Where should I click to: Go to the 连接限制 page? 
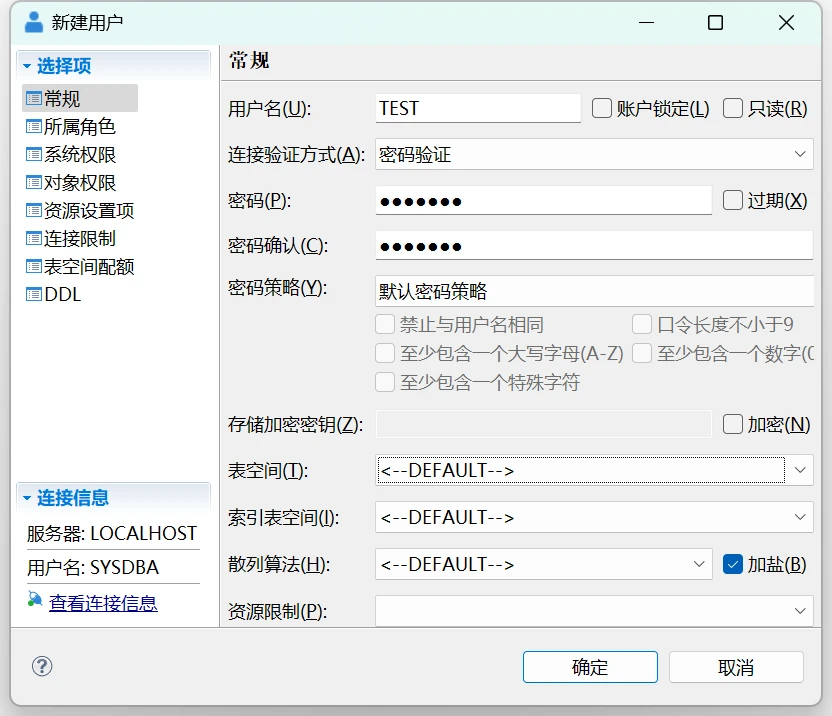click(x=79, y=239)
